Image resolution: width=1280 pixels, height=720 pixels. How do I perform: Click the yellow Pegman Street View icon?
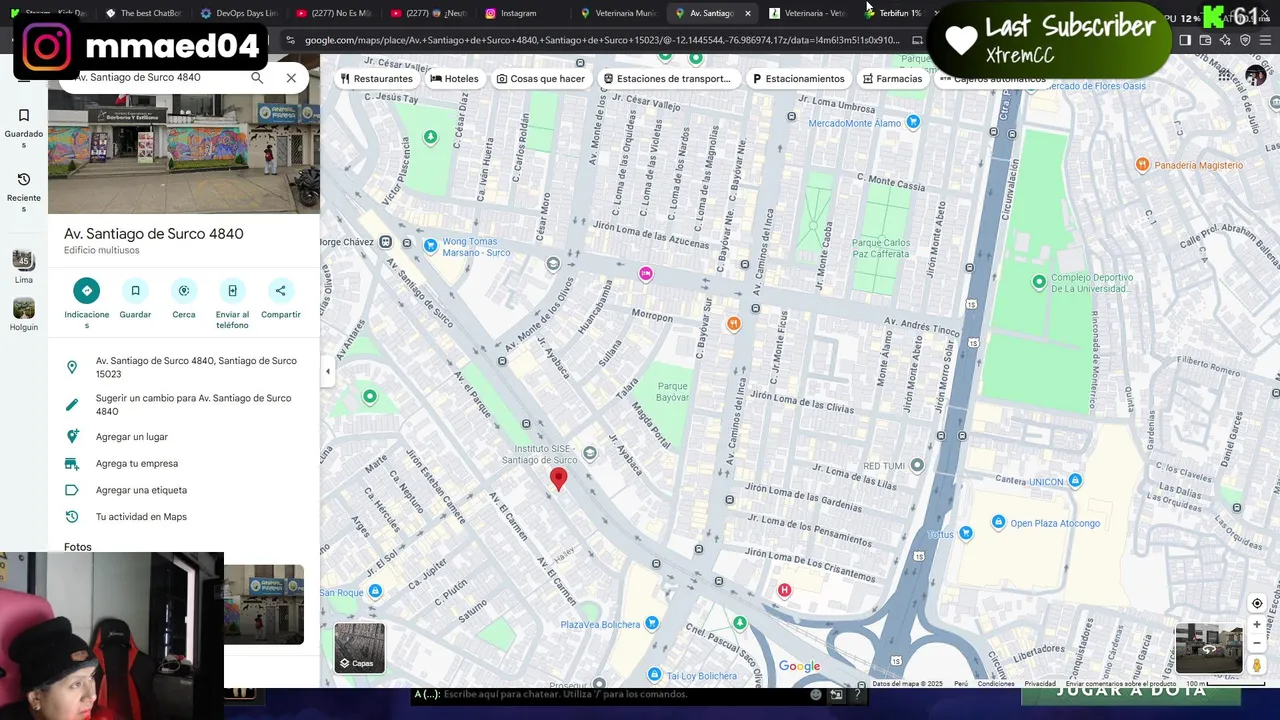pyautogui.click(x=1257, y=666)
